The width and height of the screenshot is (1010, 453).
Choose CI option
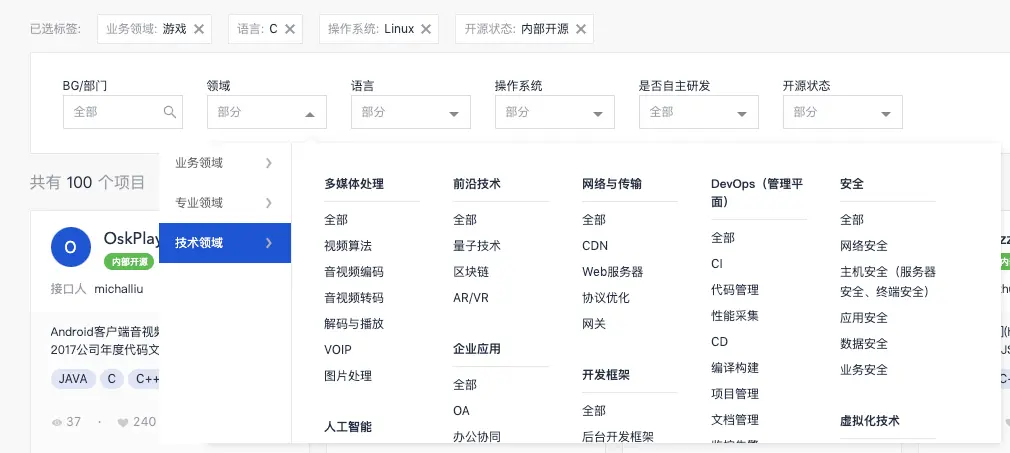(x=717, y=264)
